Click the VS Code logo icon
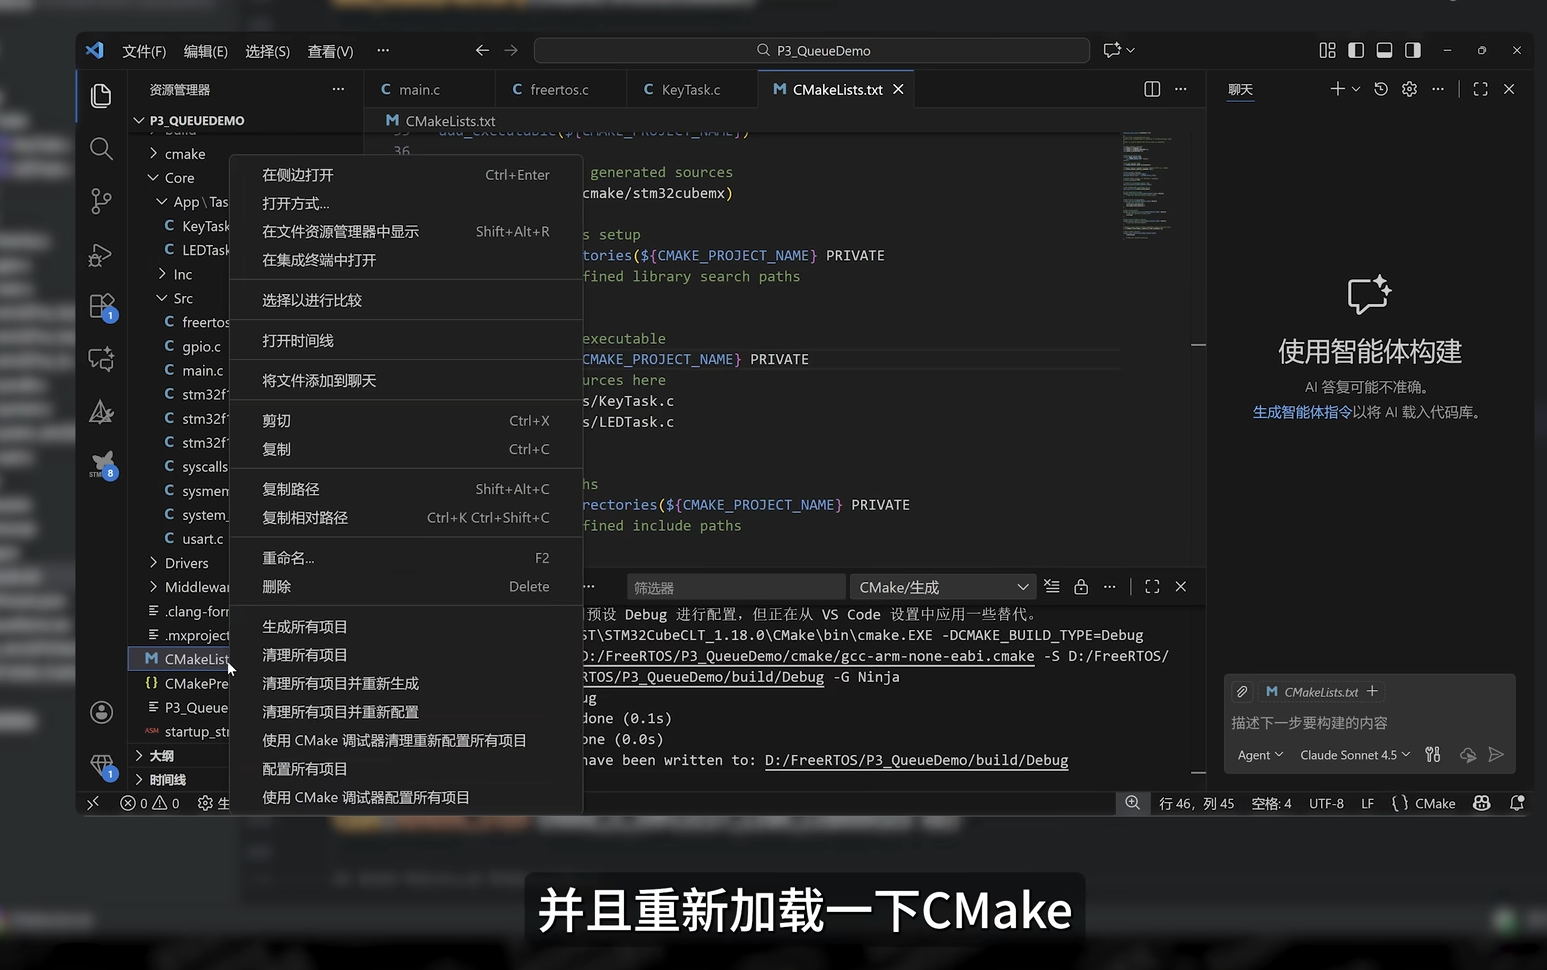Screen dimensions: 1547x970 (94, 50)
